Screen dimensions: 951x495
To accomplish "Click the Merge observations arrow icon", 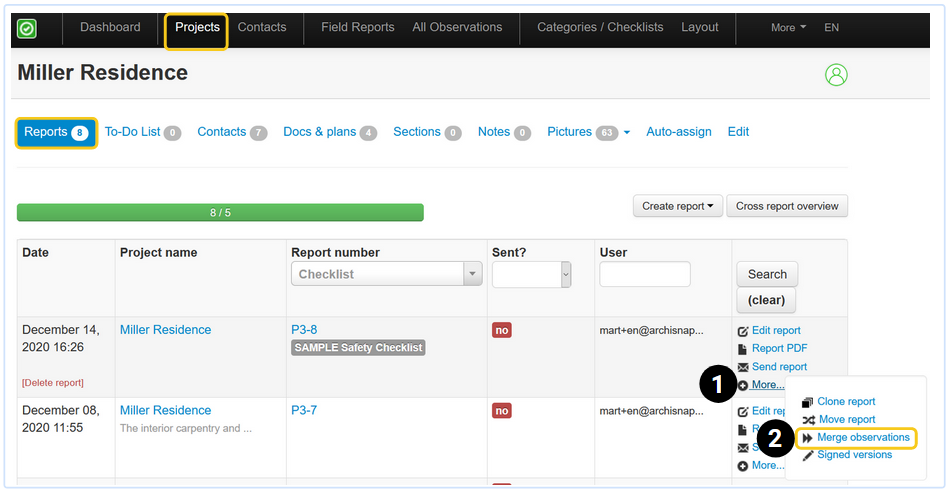I will (x=807, y=438).
